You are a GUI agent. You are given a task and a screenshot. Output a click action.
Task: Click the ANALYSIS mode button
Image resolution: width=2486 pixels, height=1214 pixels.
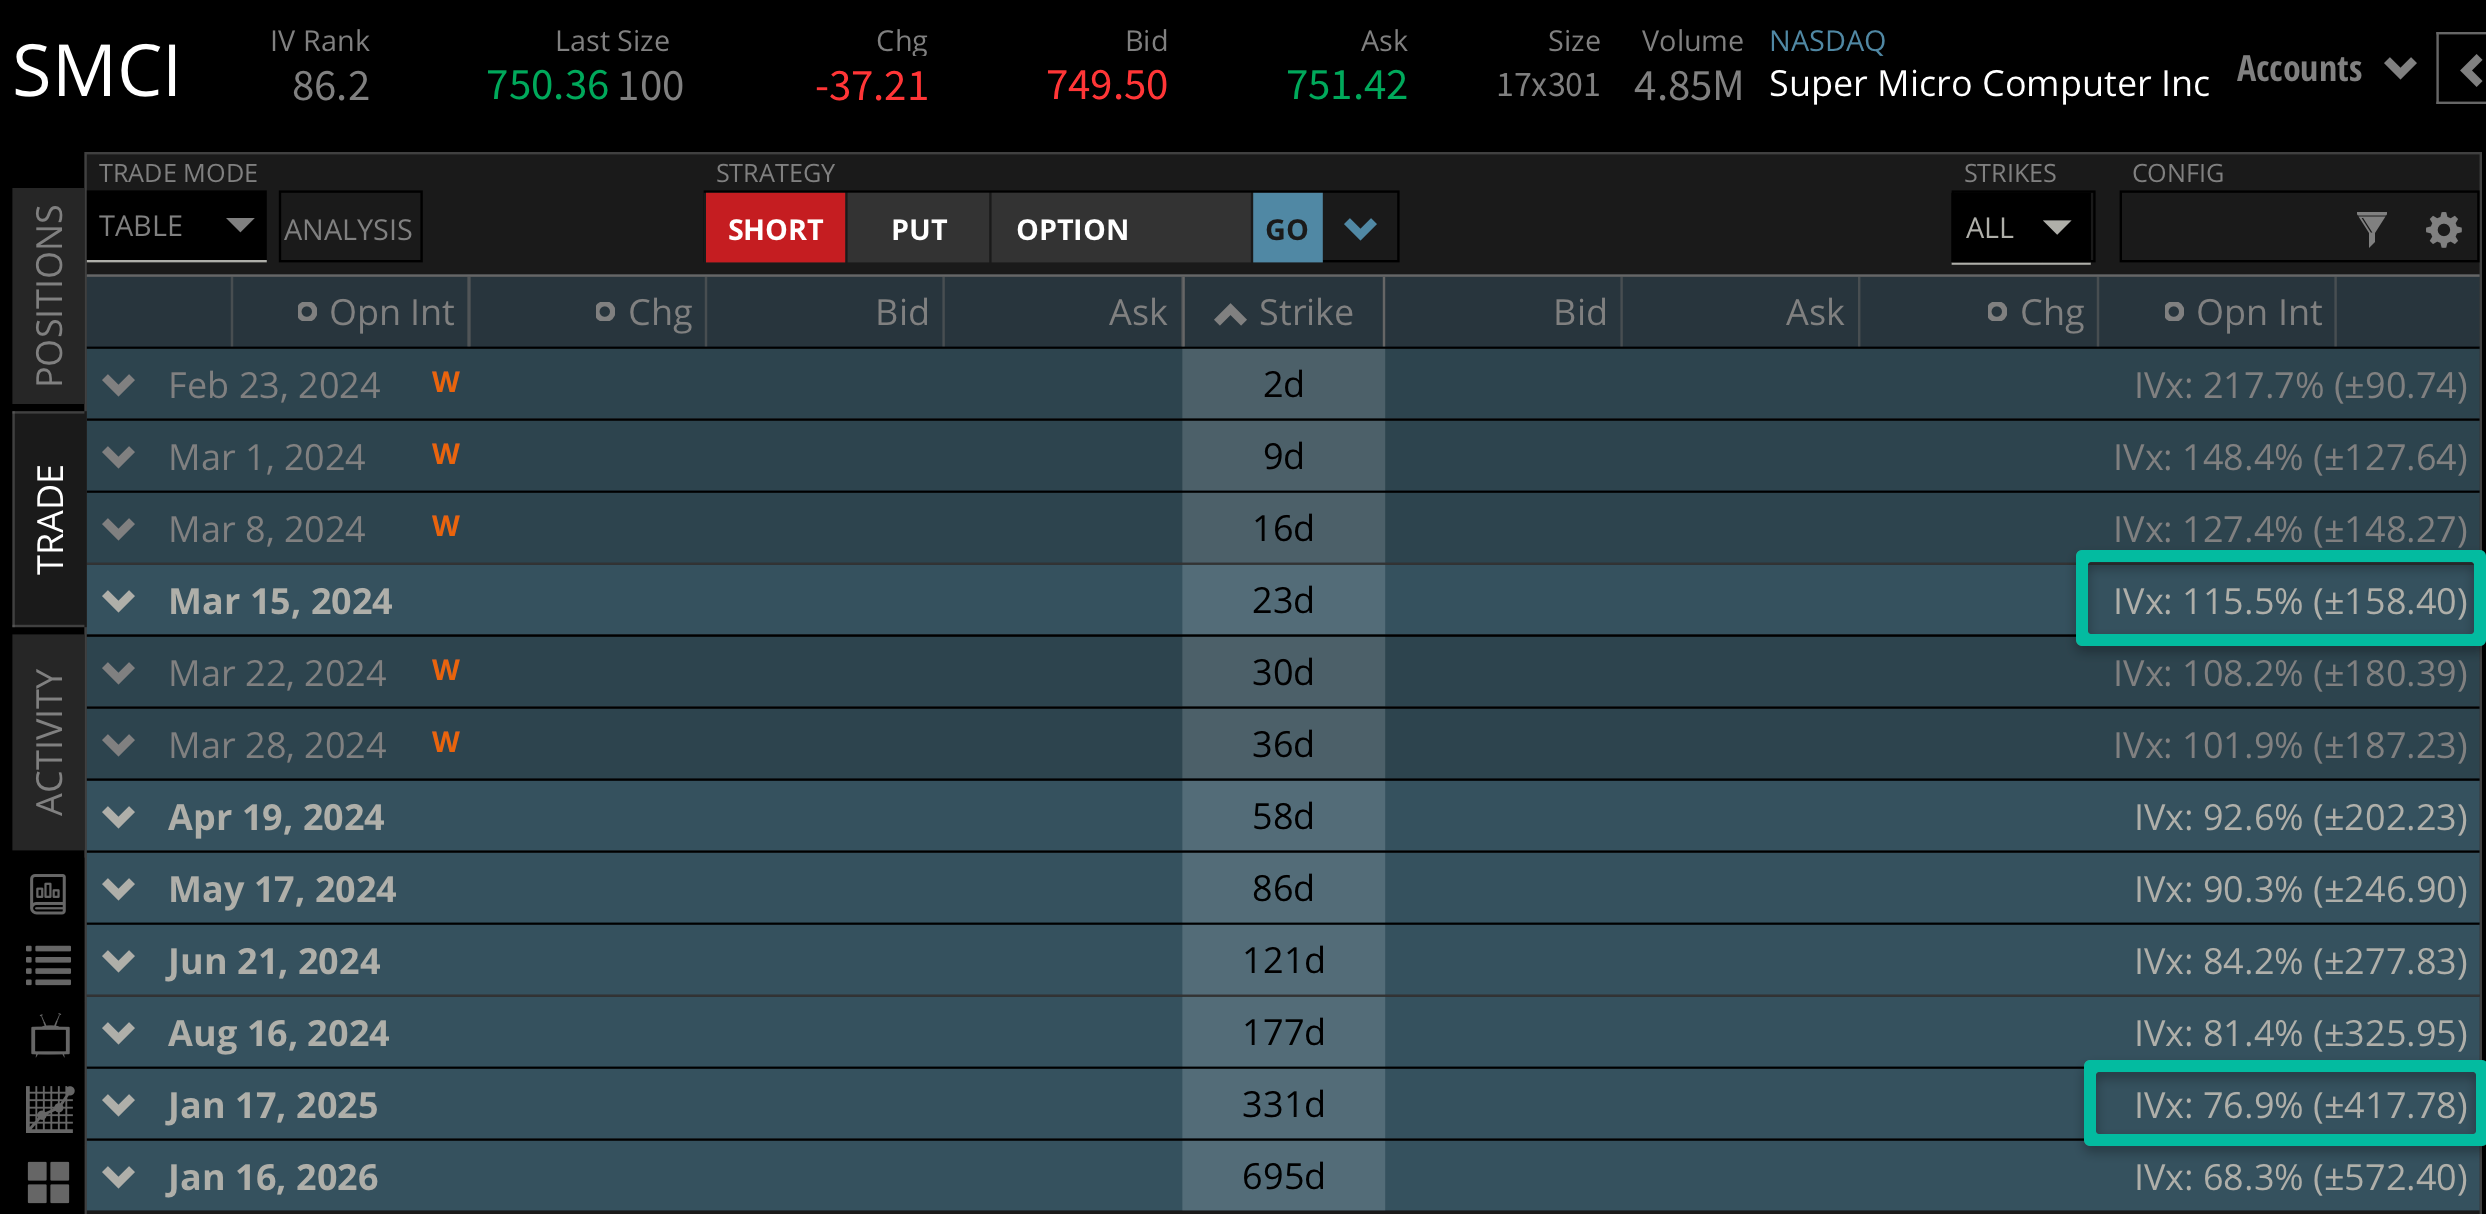(349, 229)
